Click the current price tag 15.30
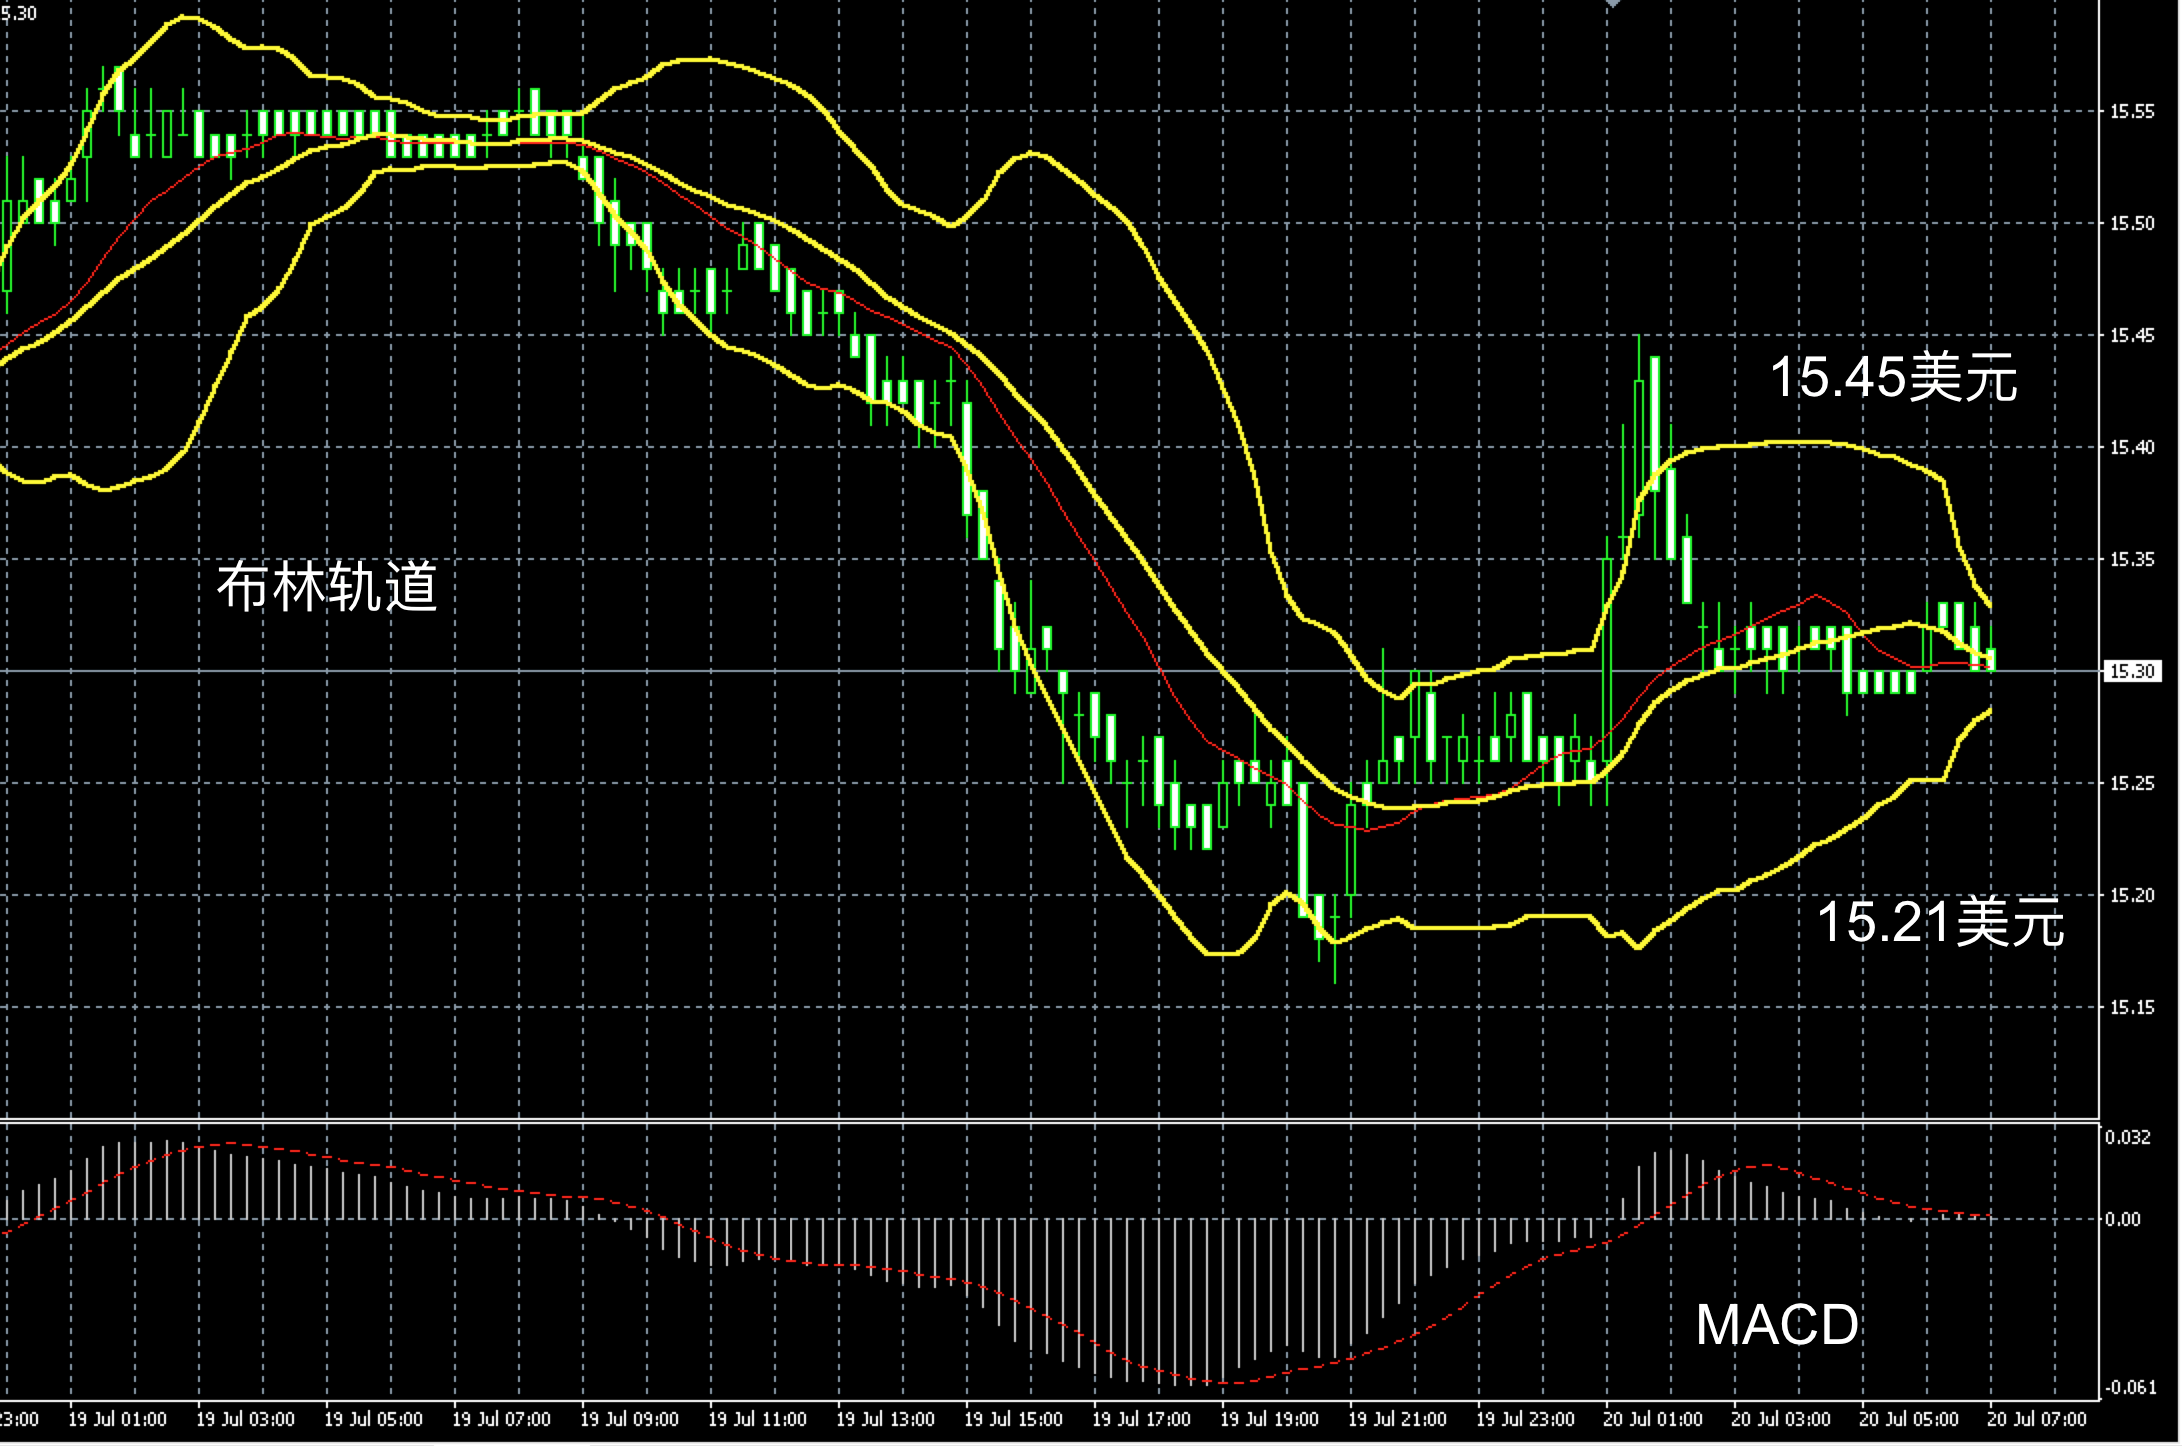The height and width of the screenshot is (1446, 2182). tap(2131, 671)
